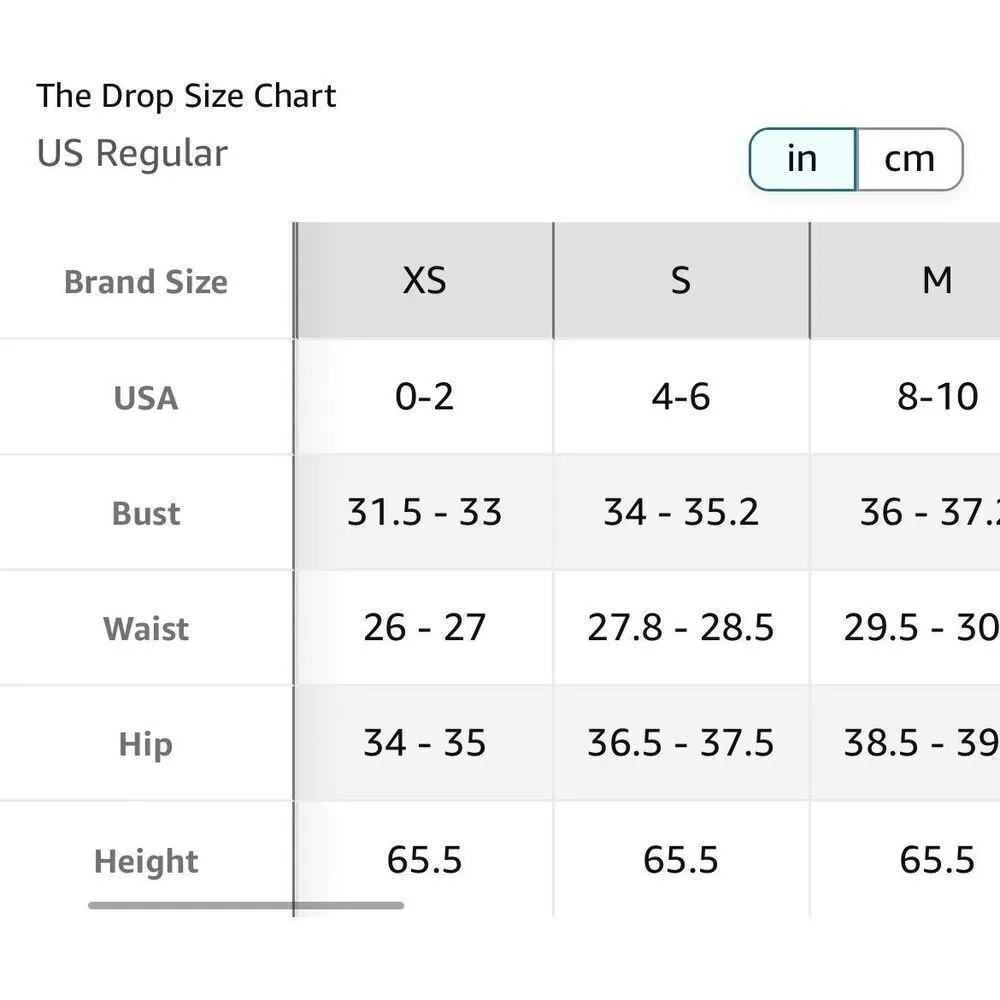
Task: Click the XS hip cell 34 - 35
Action: [x=424, y=743]
